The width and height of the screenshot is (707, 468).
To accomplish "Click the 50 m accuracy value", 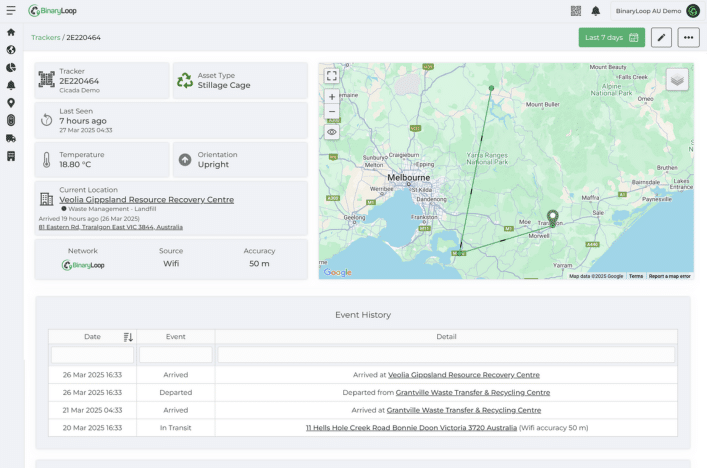I will click(259, 263).
